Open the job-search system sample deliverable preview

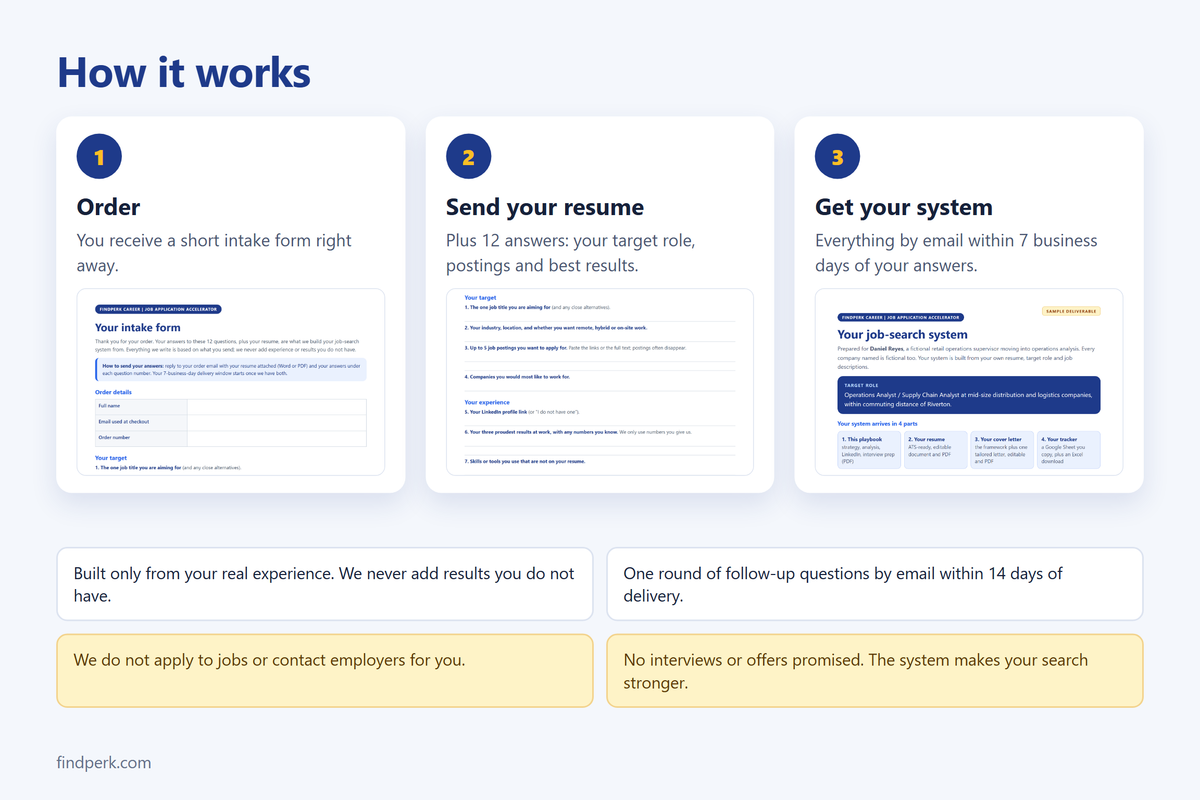coord(969,382)
